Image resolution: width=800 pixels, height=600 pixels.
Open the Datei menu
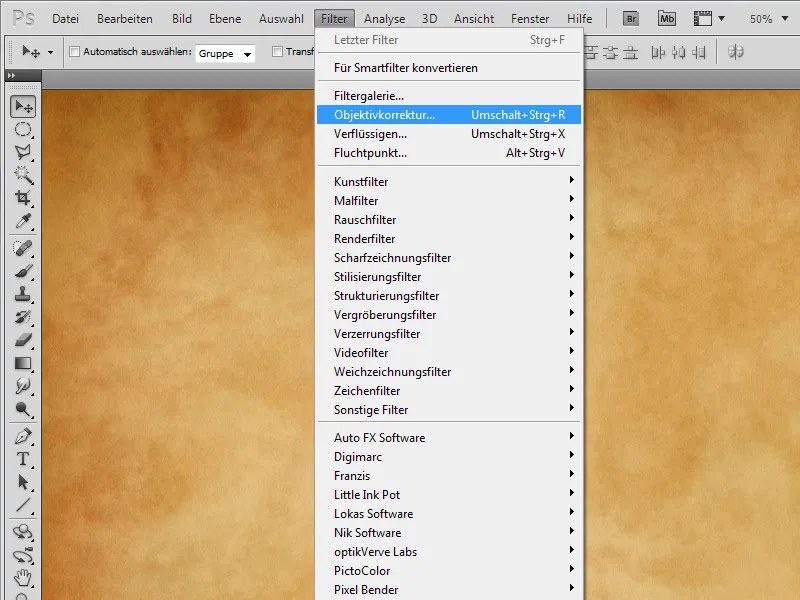coord(65,19)
